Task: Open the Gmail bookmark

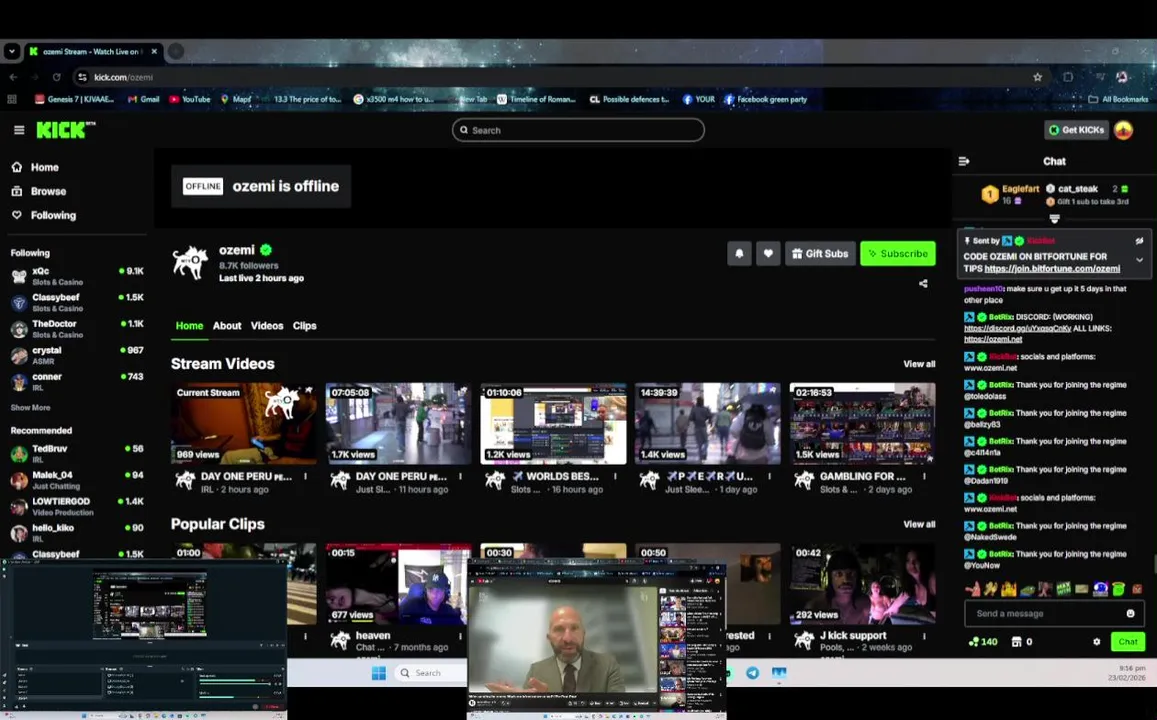Action: coord(144,99)
